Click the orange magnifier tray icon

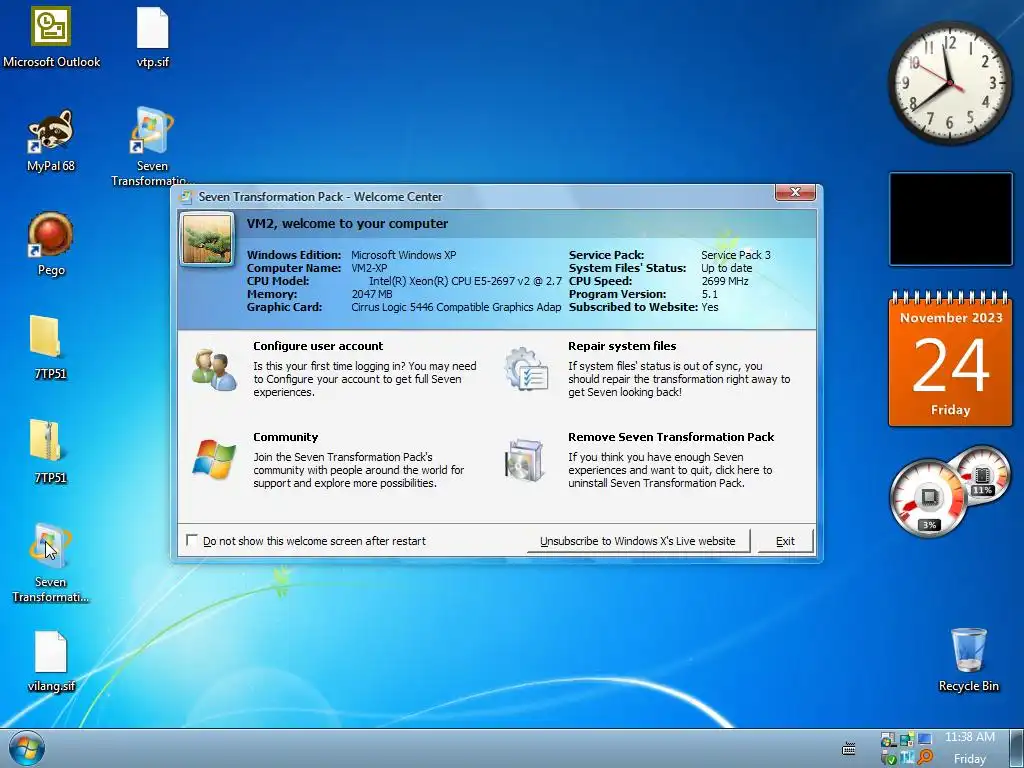(x=925, y=756)
